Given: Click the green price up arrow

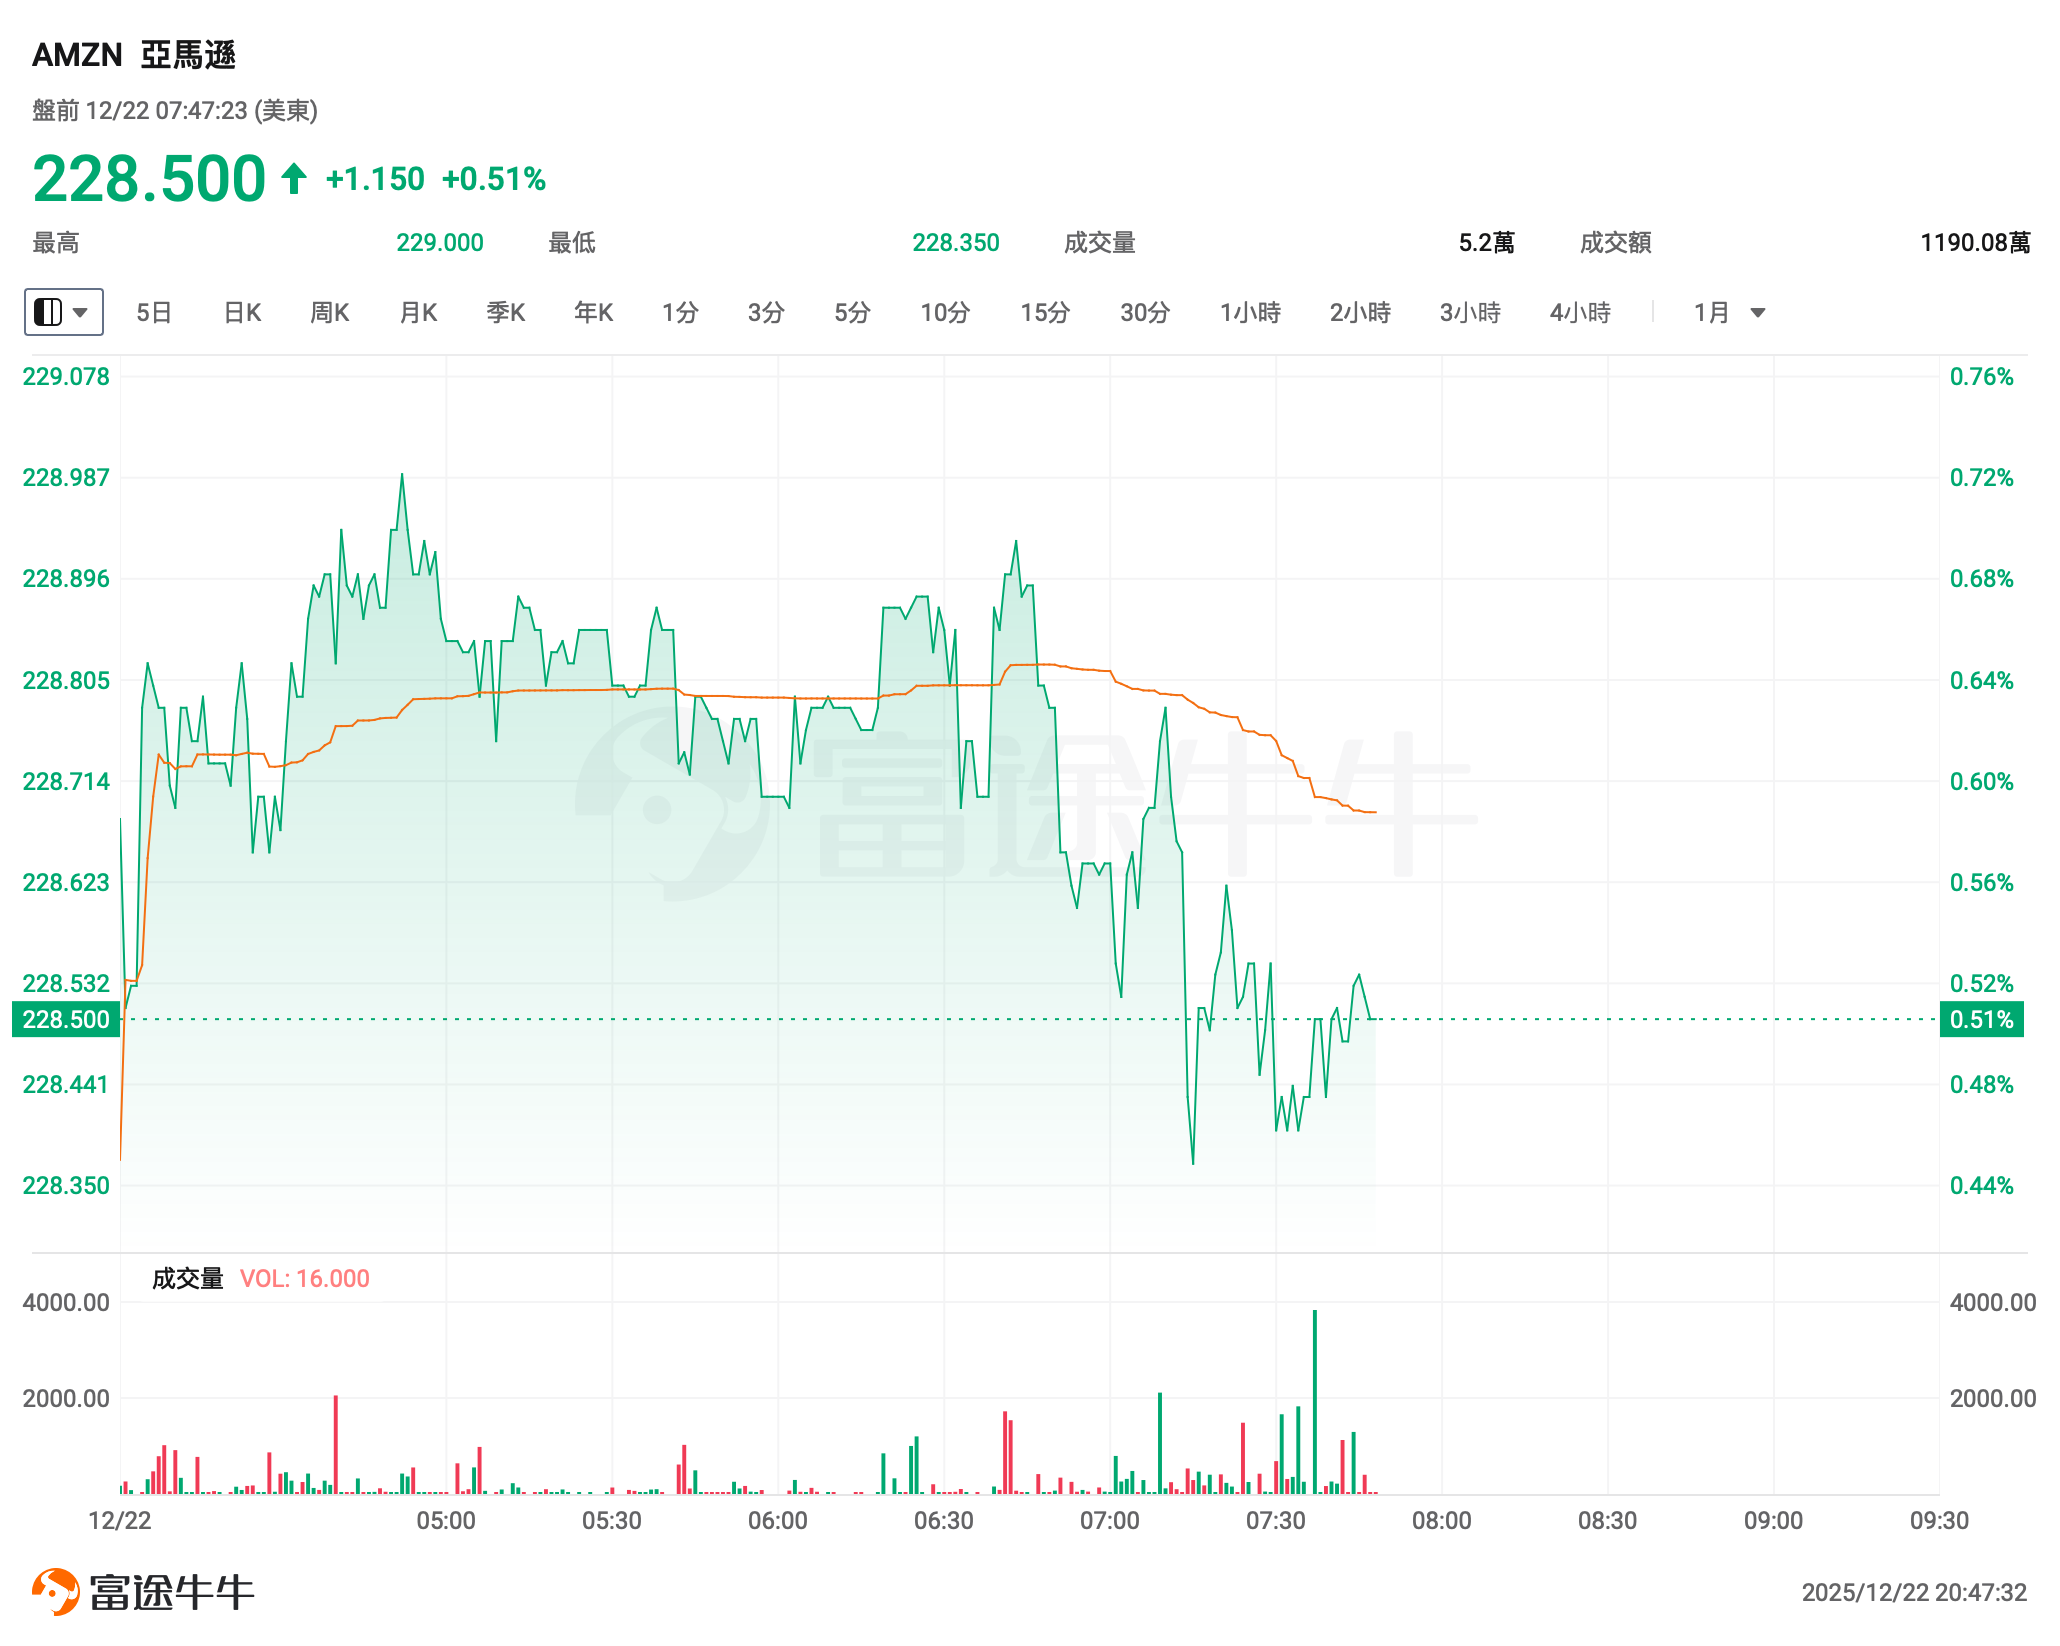Looking at the screenshot, I should (x=293, y=179).
